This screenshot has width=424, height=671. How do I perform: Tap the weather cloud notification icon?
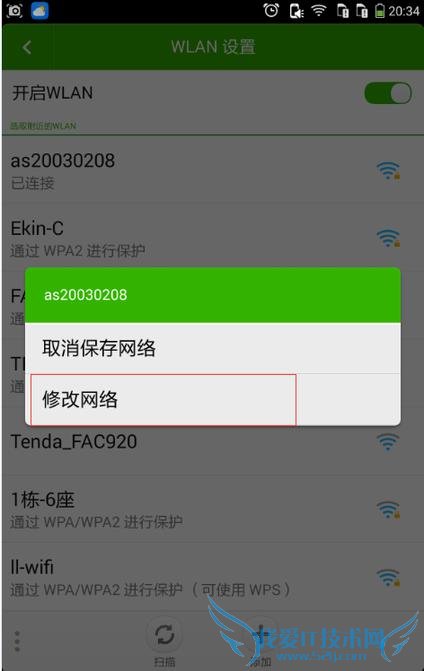click(39, 10)
